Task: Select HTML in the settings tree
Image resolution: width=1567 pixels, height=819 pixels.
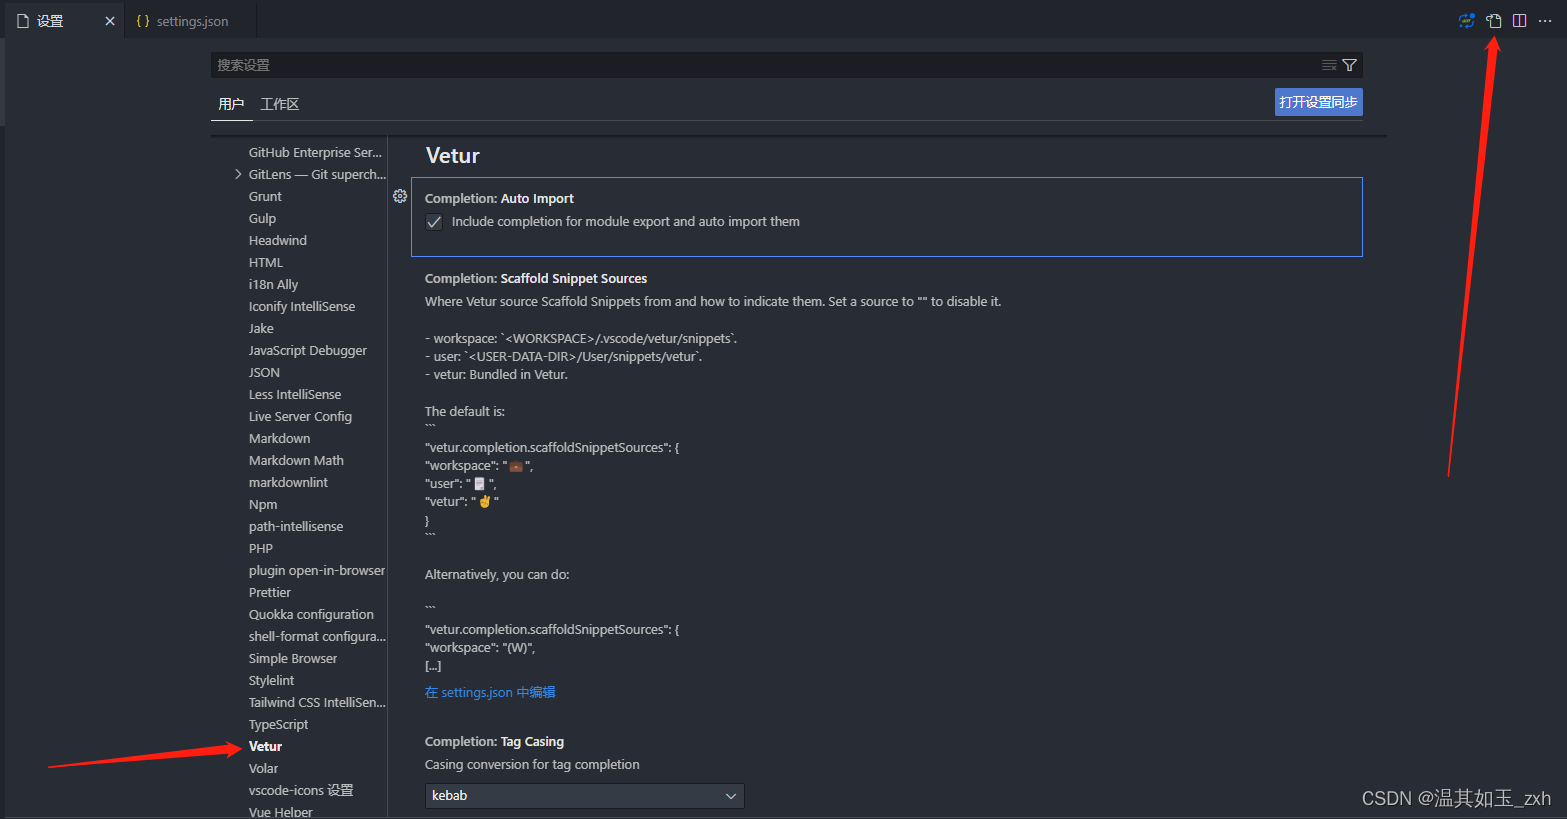Action: [266, 262]
